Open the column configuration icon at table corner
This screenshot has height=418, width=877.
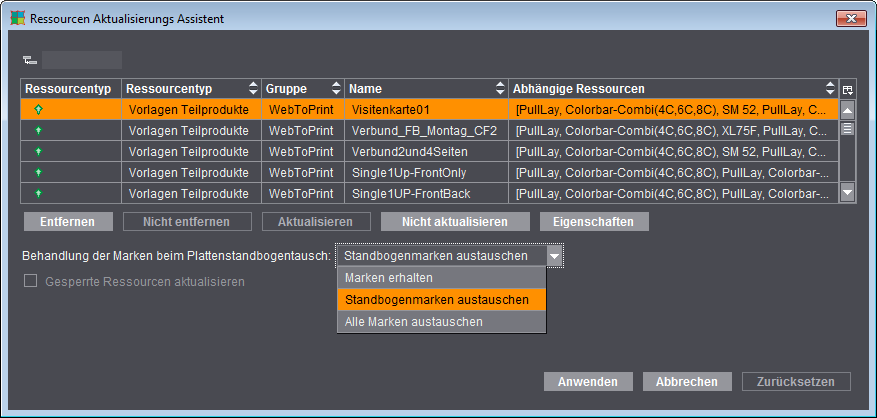pyautogui.click(x=848, y=88)
